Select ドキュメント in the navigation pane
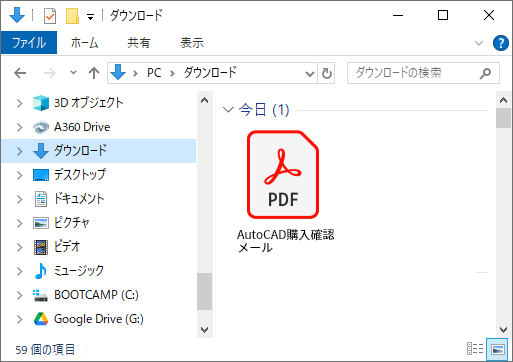The height and width of the screenshot is (362, 513). click(x=79, y=199)
